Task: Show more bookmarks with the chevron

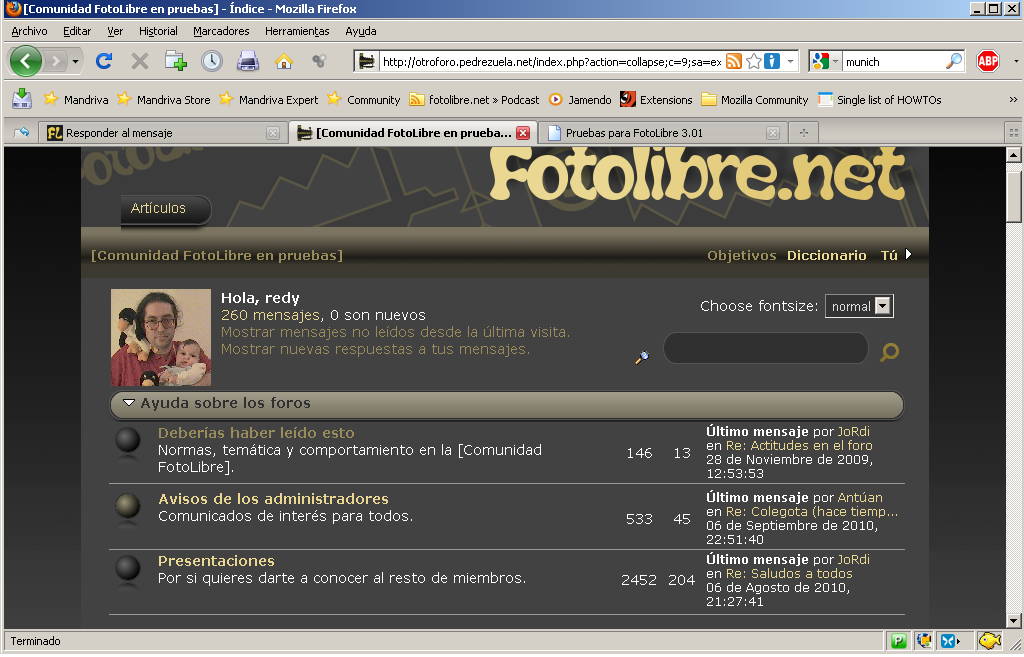Action: 1013,99
